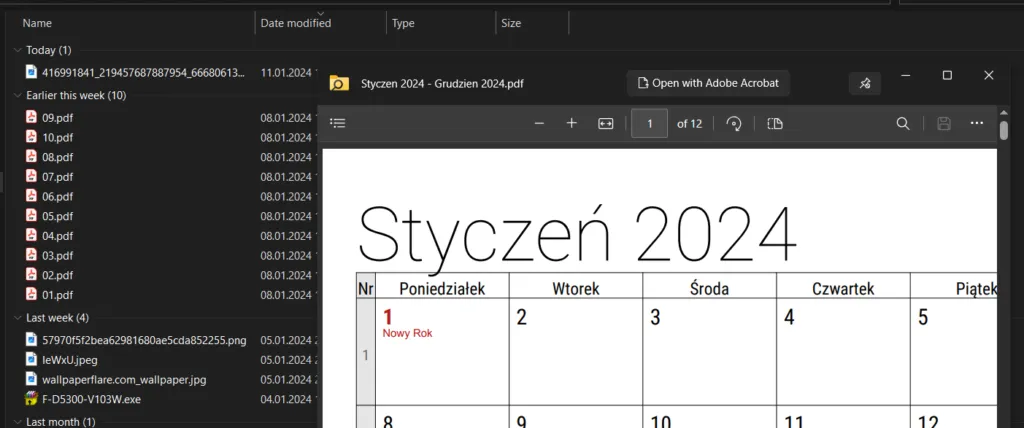Open the PDF contents sidebar list icon
This screenshot has width=1024, height=428.
tap(337, 123)
